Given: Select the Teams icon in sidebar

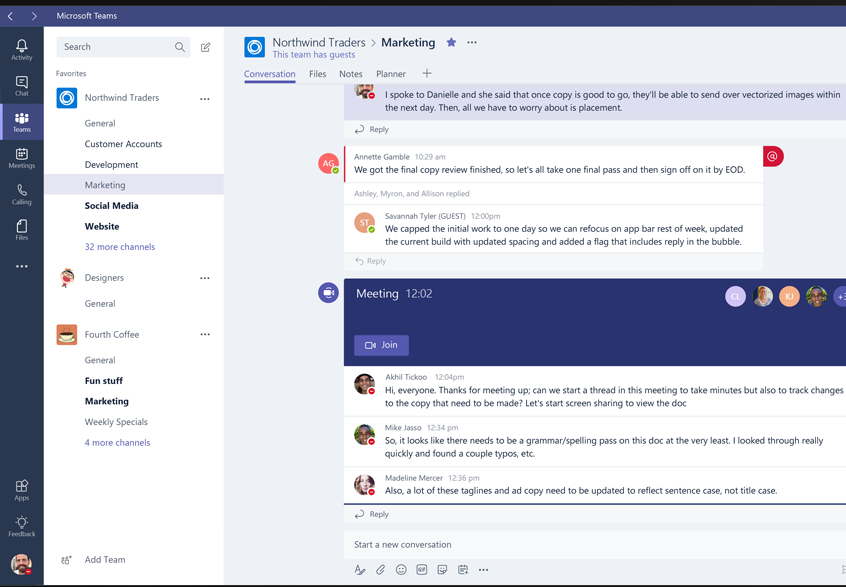Looking at the screenshot, I should pos(22,122).
